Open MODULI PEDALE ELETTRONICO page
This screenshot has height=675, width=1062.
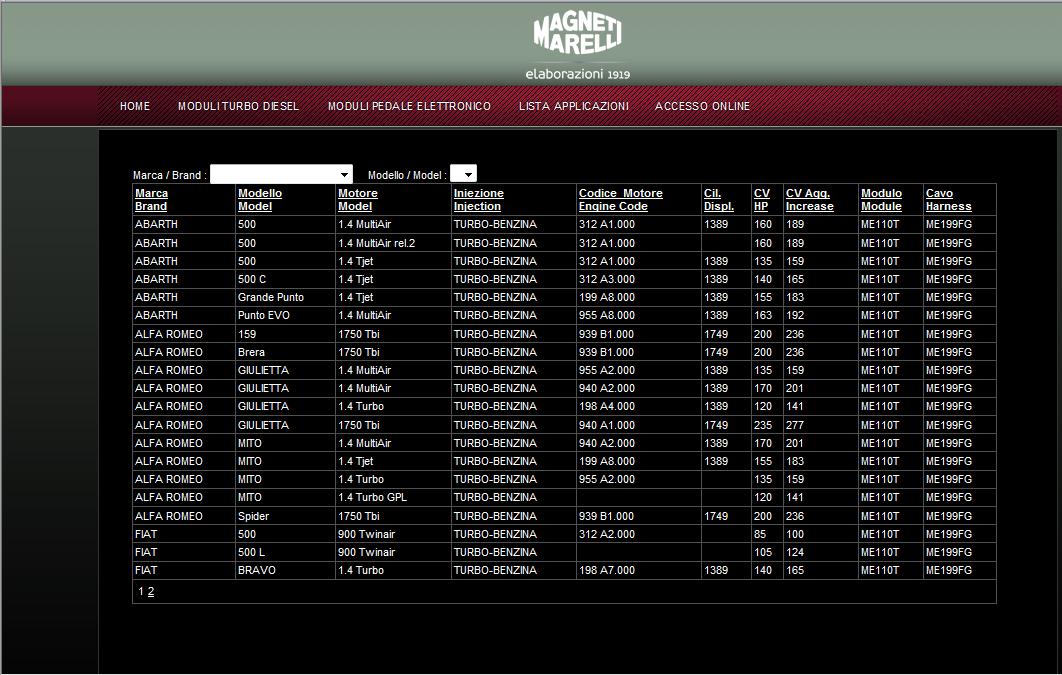[409, 106]
